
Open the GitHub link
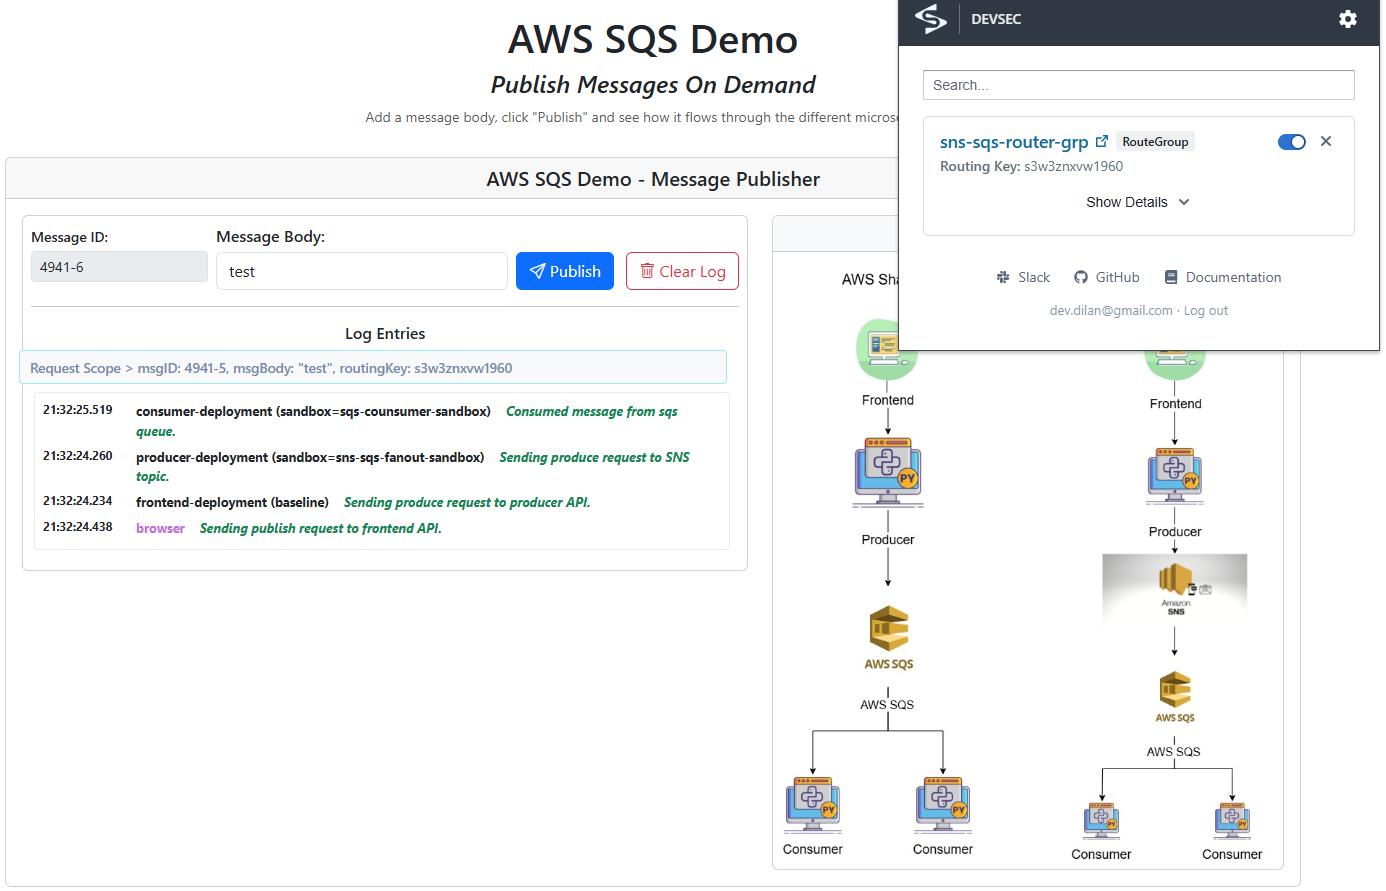[x=1106, y=277]
